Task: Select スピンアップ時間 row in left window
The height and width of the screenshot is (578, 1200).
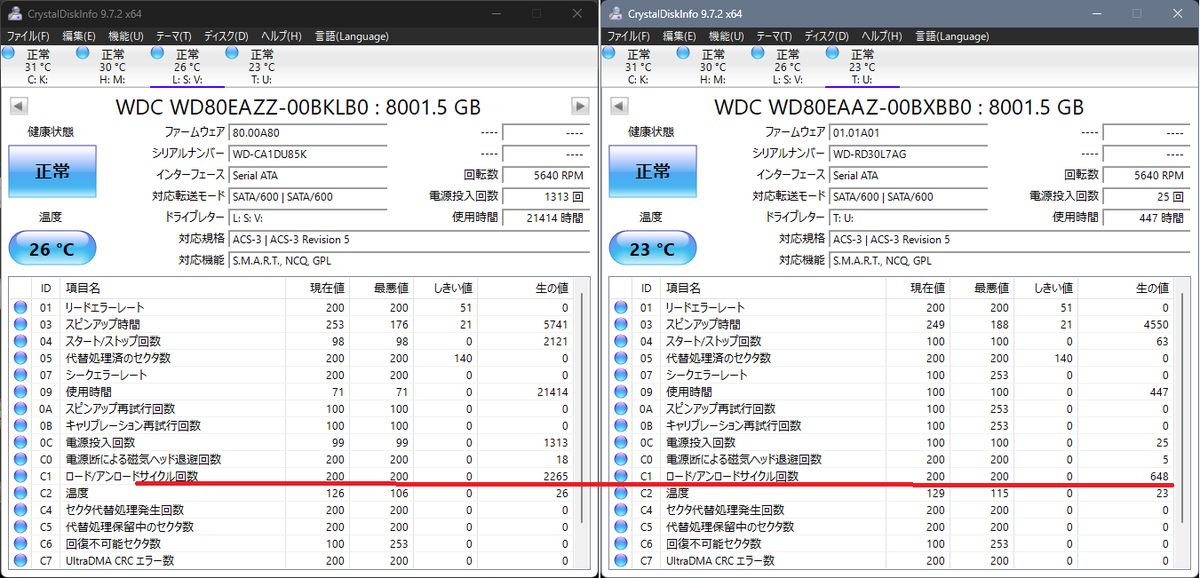Action: click(293, 325)
